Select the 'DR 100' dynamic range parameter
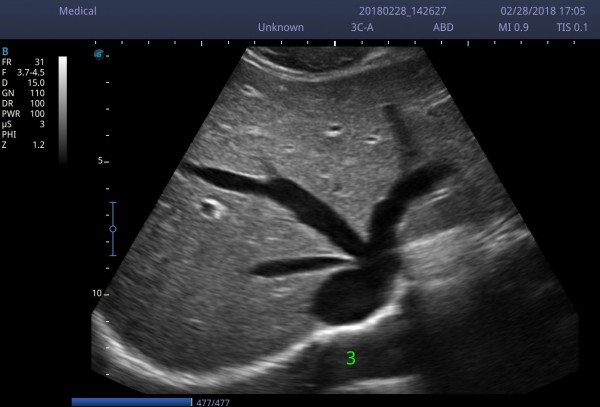Screen dimensions: 600x407 pos(23,103)
